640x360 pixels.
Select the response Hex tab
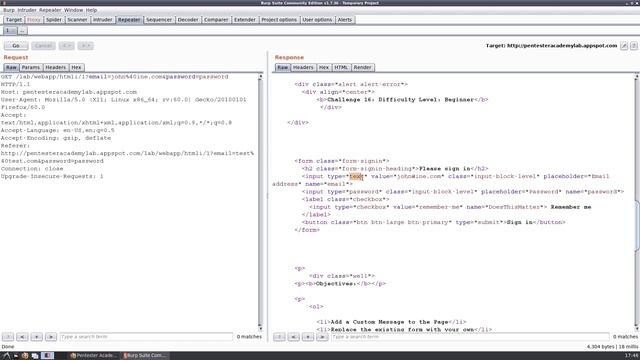[324, 67]
